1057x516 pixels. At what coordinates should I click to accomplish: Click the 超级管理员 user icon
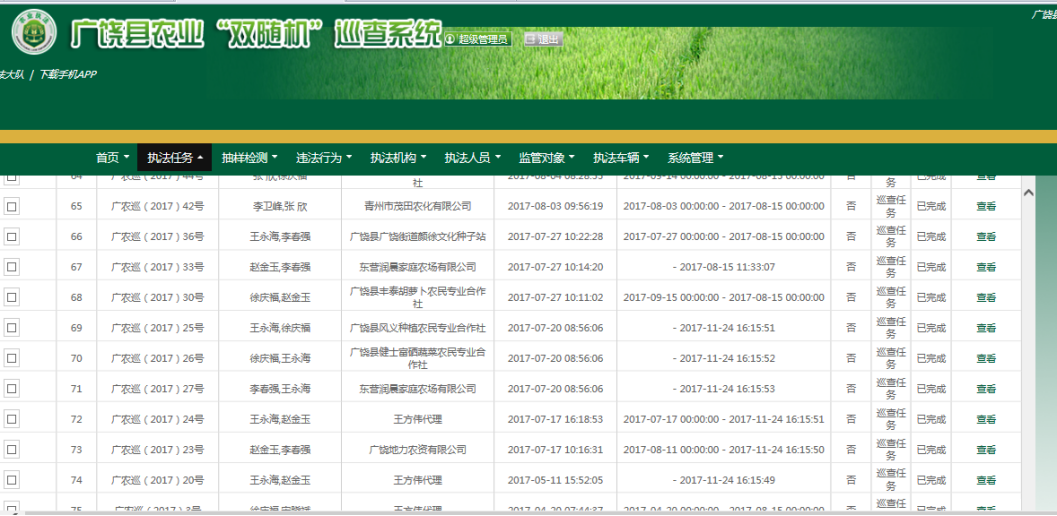tap(450, 40)
